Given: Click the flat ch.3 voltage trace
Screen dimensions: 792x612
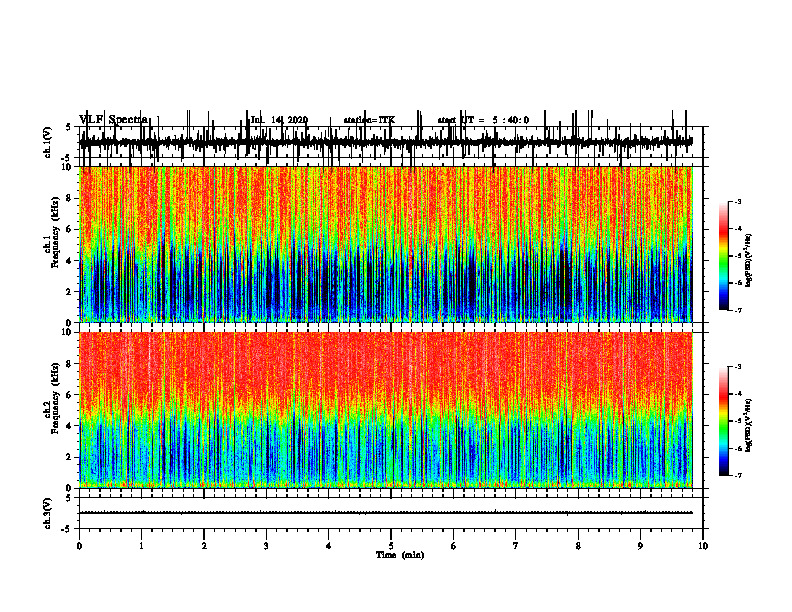Looking at the screenshot, I should [x=386, y=513].
